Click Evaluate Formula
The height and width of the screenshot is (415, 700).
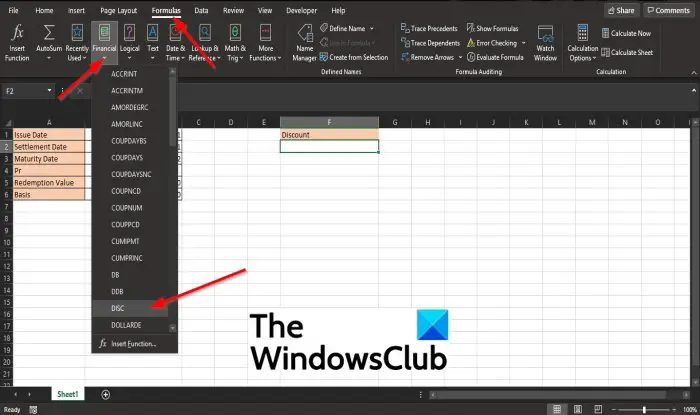click(495, 57)
